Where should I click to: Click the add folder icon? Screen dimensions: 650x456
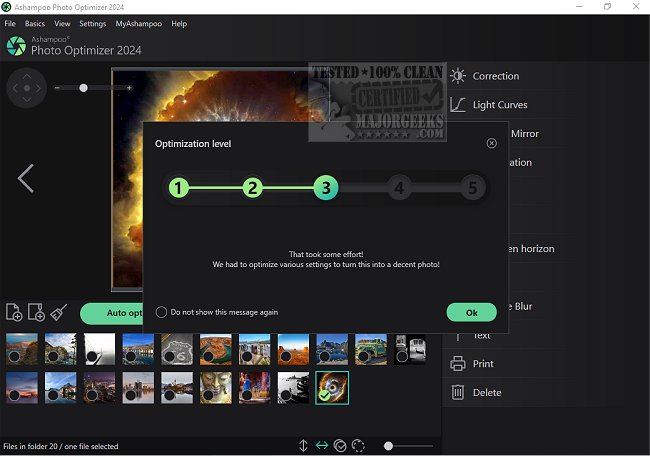pos(36,312)
